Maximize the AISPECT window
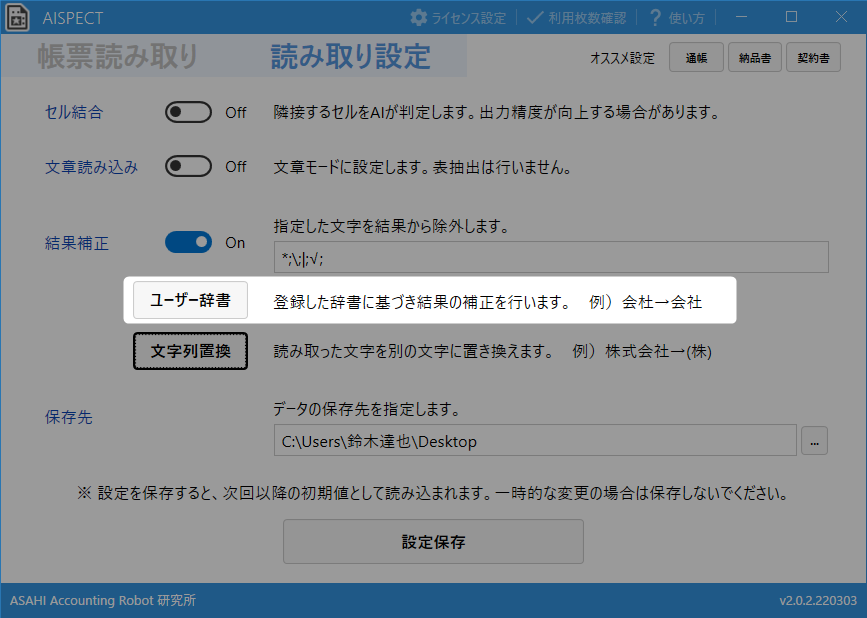 pyautogui.click(x=791, y=17)
